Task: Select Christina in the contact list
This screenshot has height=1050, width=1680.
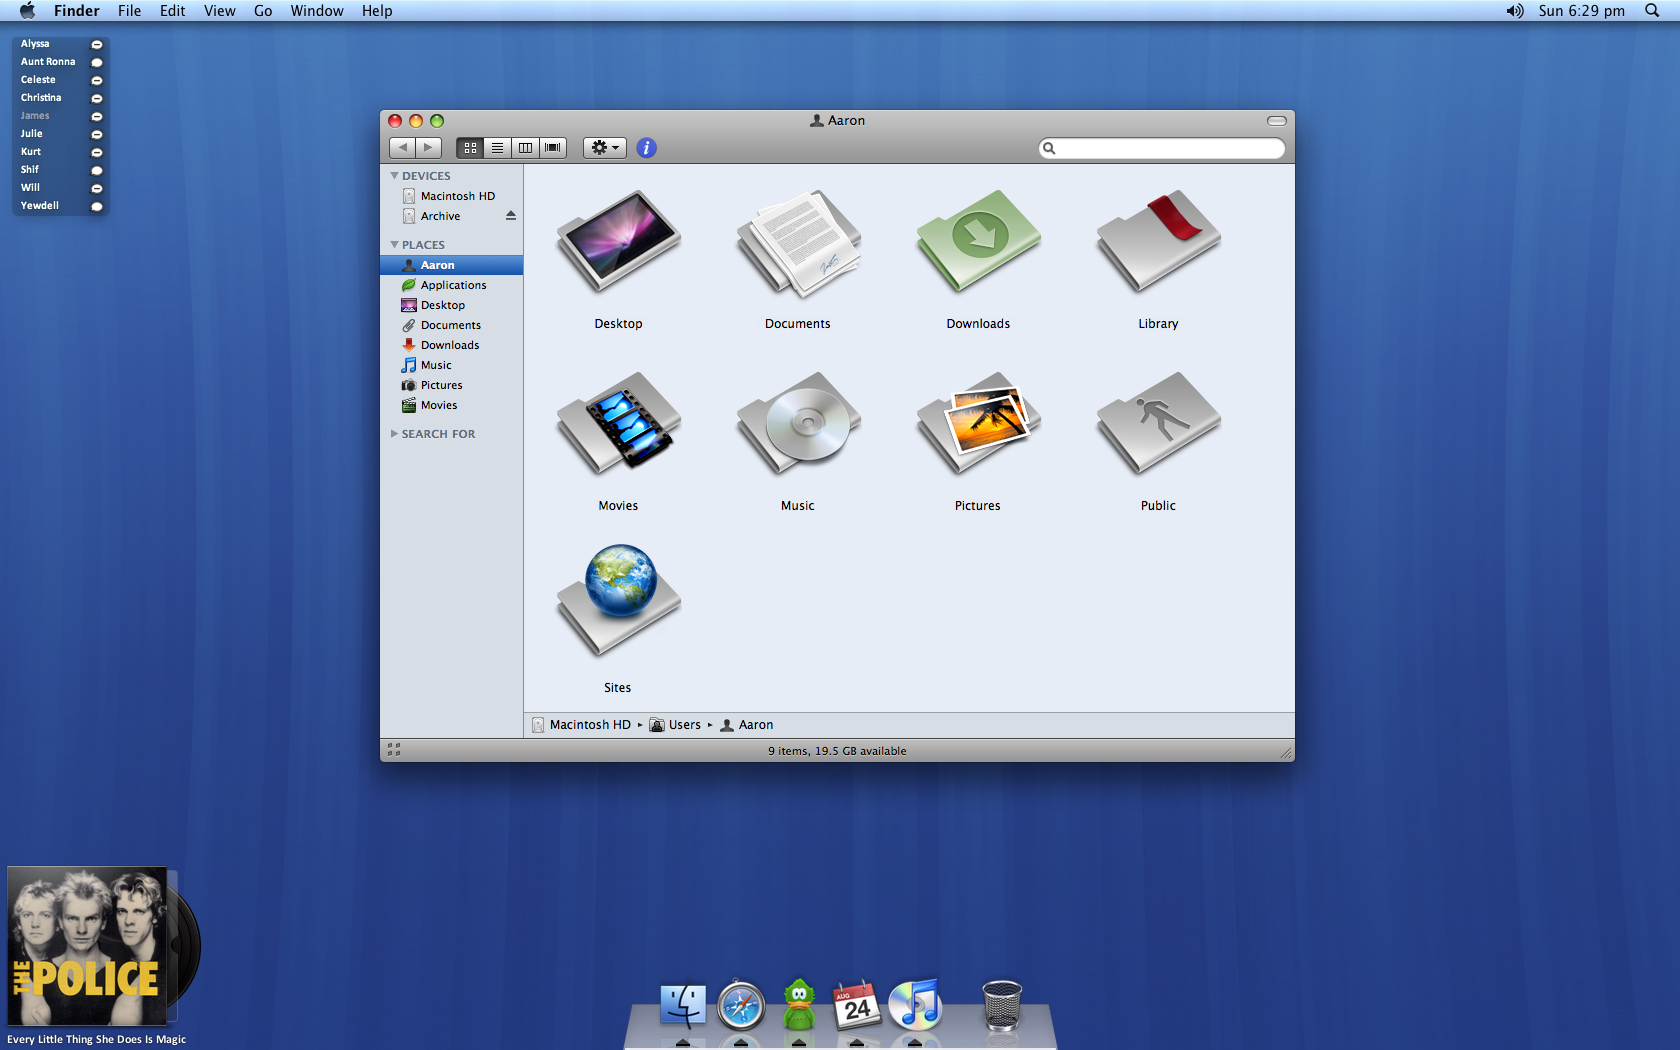Action: pos(60,98)
